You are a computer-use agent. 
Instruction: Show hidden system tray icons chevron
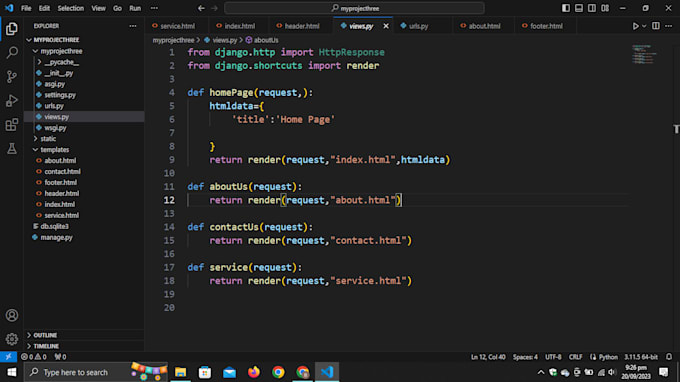541,372
